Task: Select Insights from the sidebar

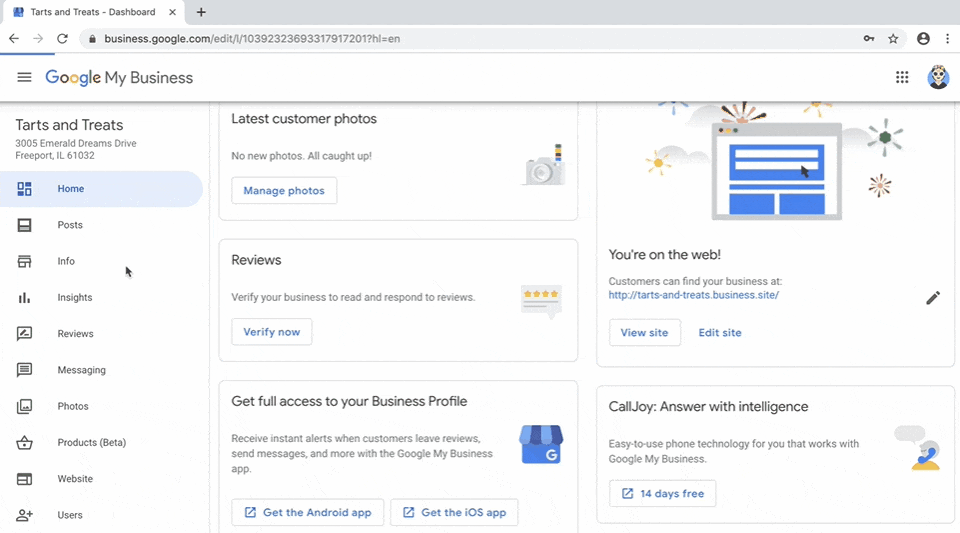Action: [74, 297]
